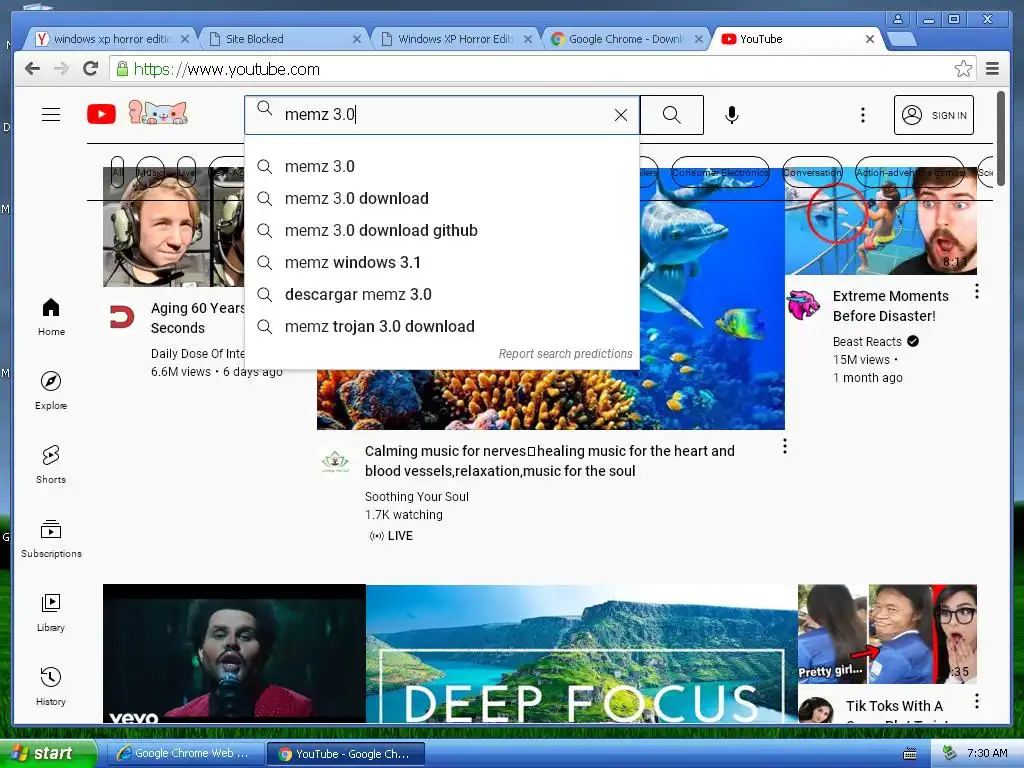Image resolution: width=1024 pixels, height=768 pixels.
Task: Click the SIGN IN button
Action: [x=933, y=115]
